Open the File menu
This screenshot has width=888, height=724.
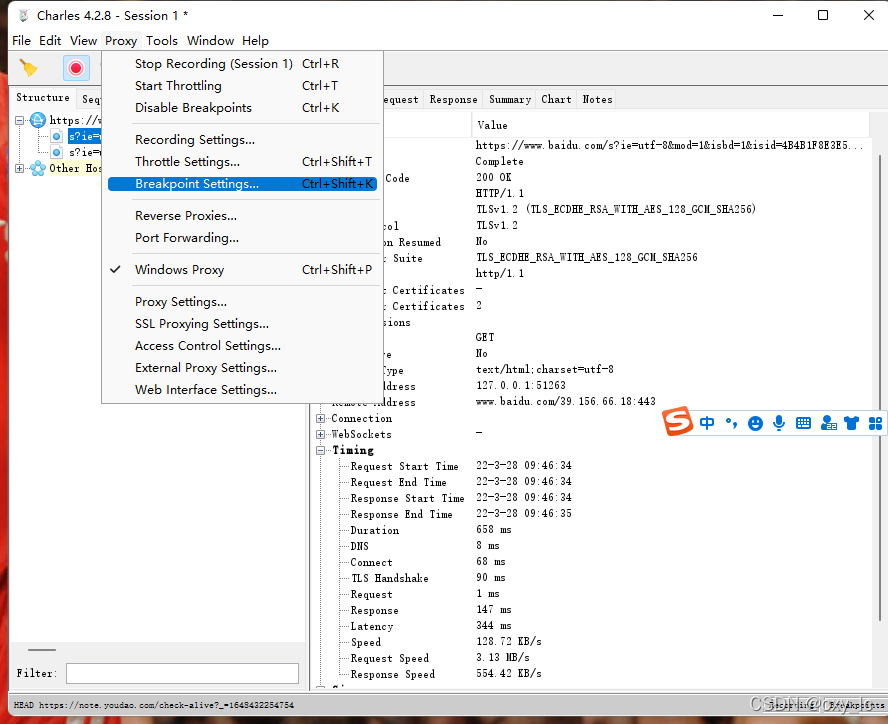click(22, 41)
